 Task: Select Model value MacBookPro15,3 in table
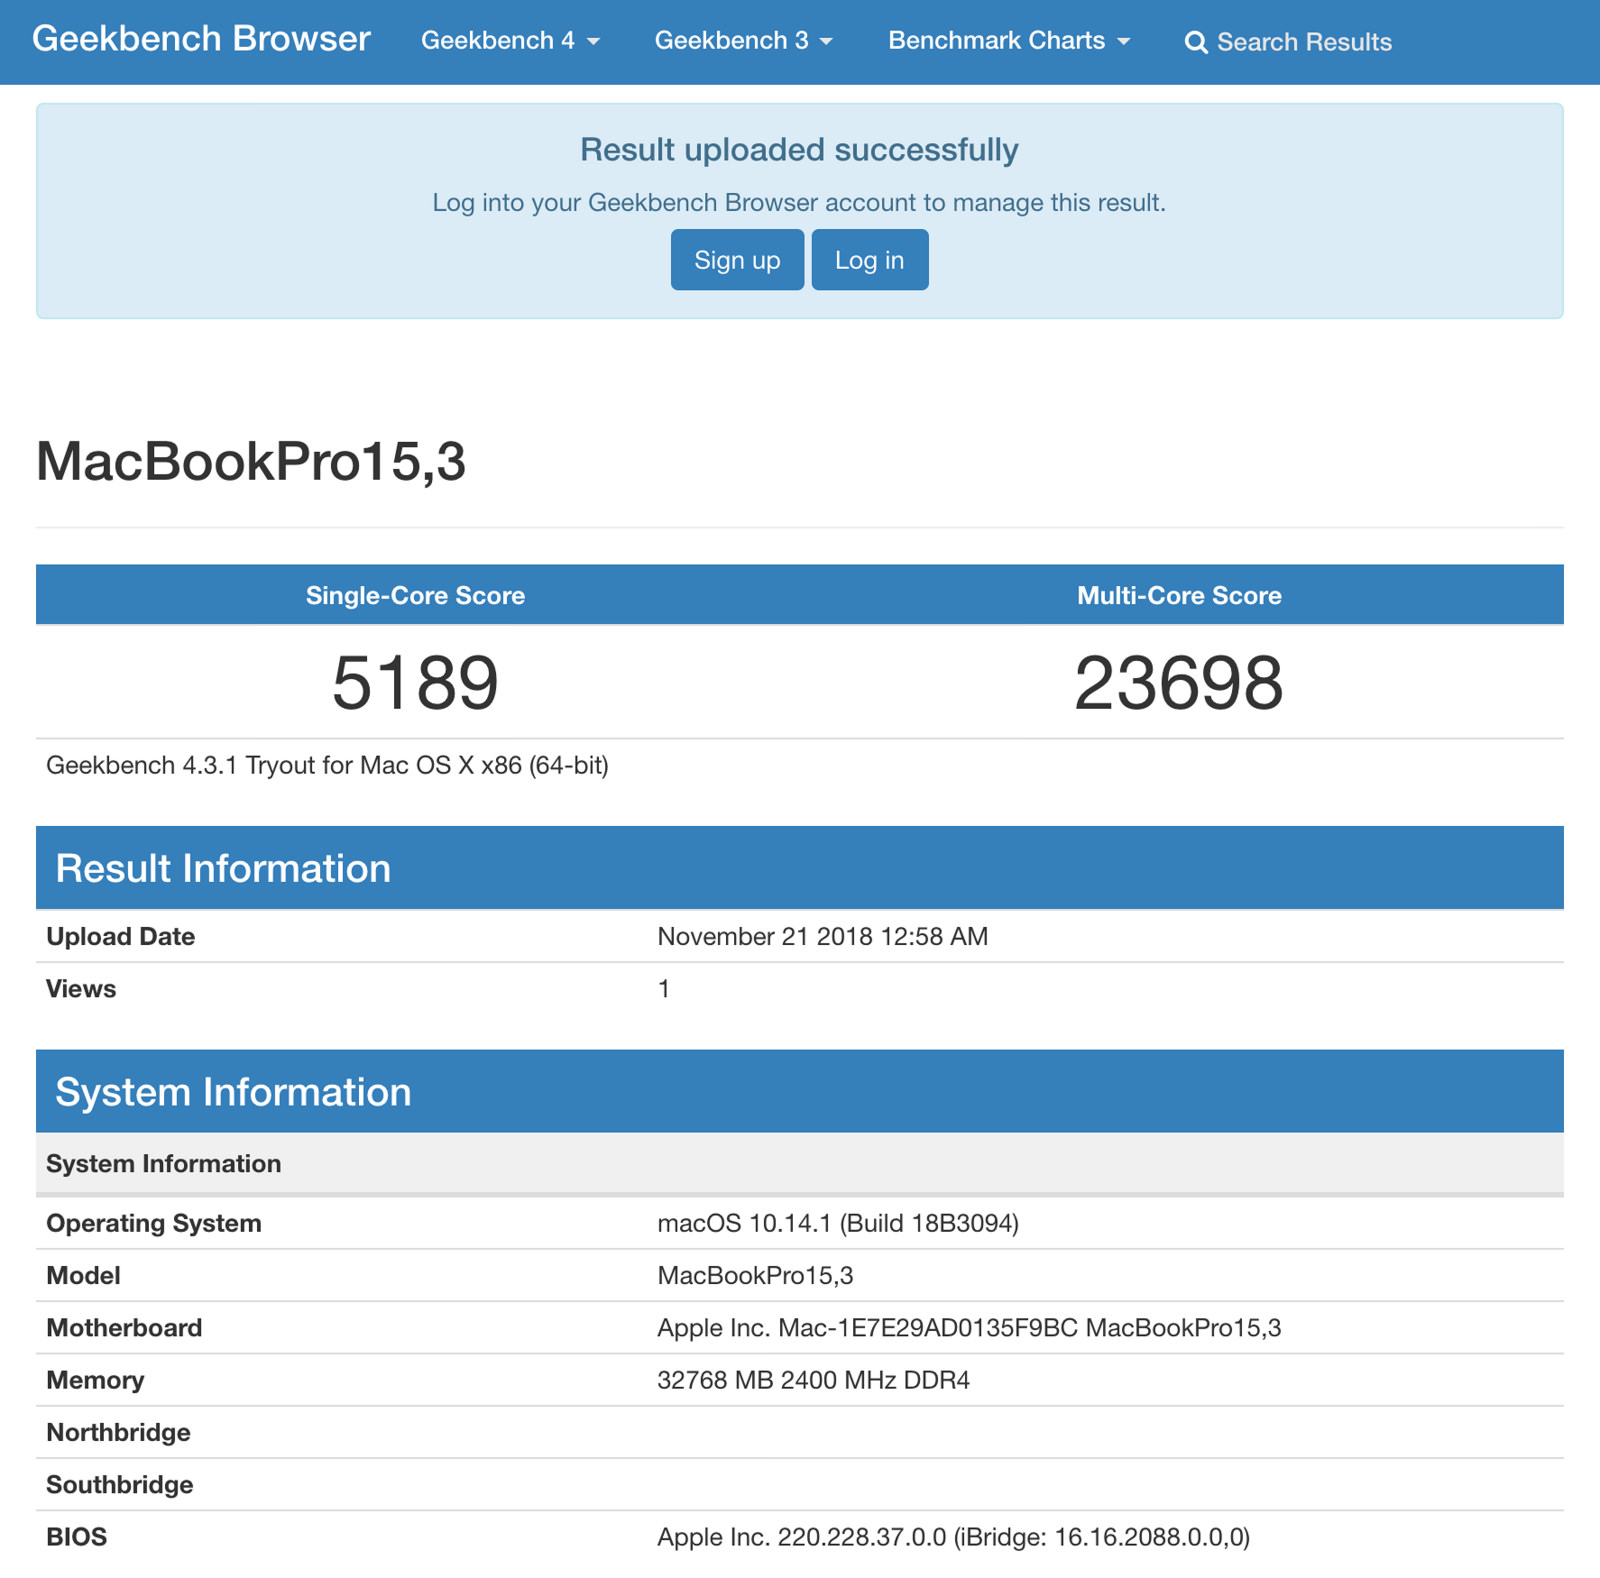[755, 1276]
